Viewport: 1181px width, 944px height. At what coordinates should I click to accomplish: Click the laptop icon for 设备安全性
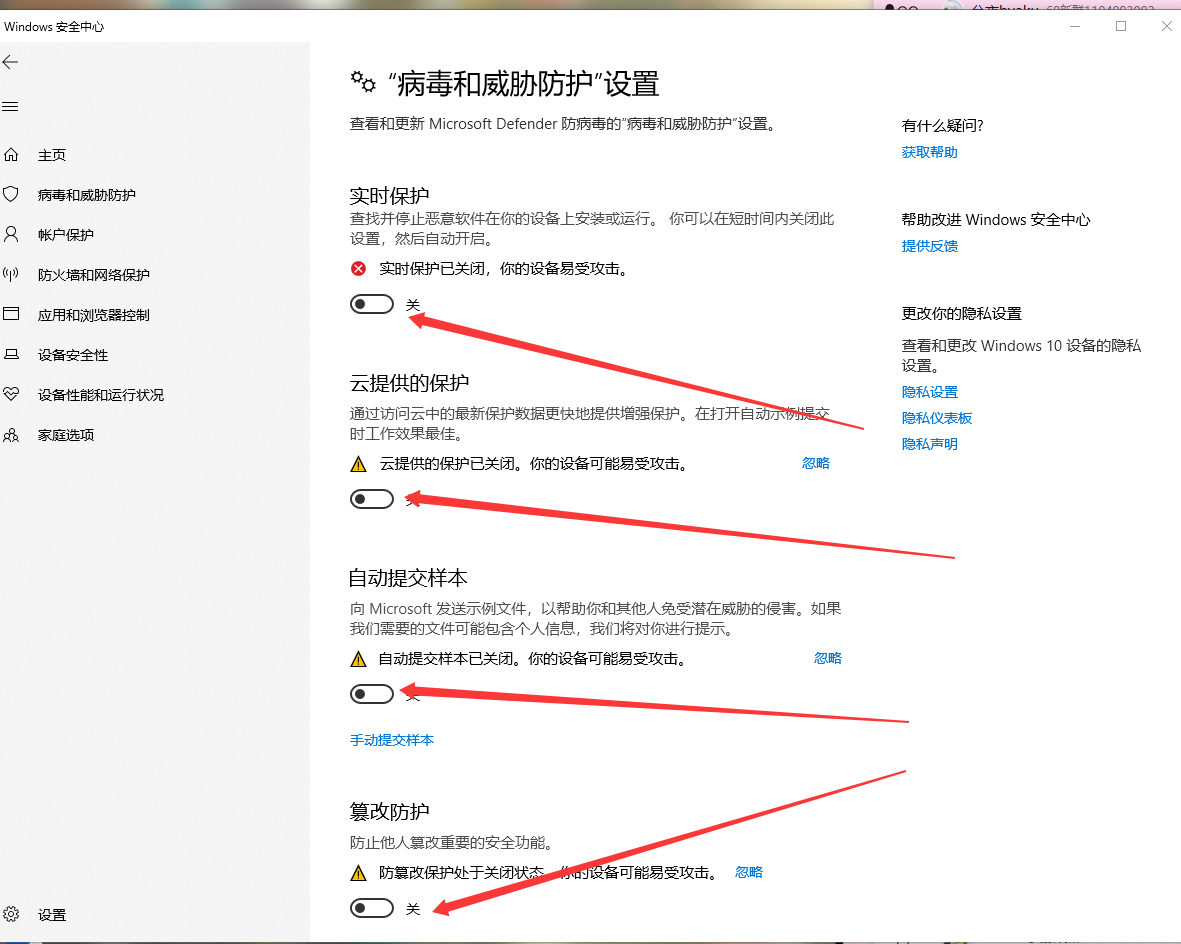[11, 354]
